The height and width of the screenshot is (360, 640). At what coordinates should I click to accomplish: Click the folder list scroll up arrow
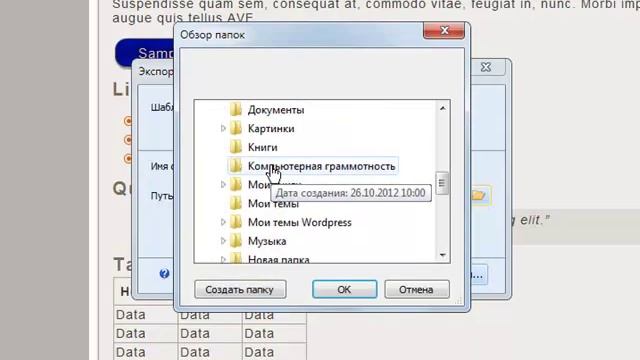click(442, 108)
